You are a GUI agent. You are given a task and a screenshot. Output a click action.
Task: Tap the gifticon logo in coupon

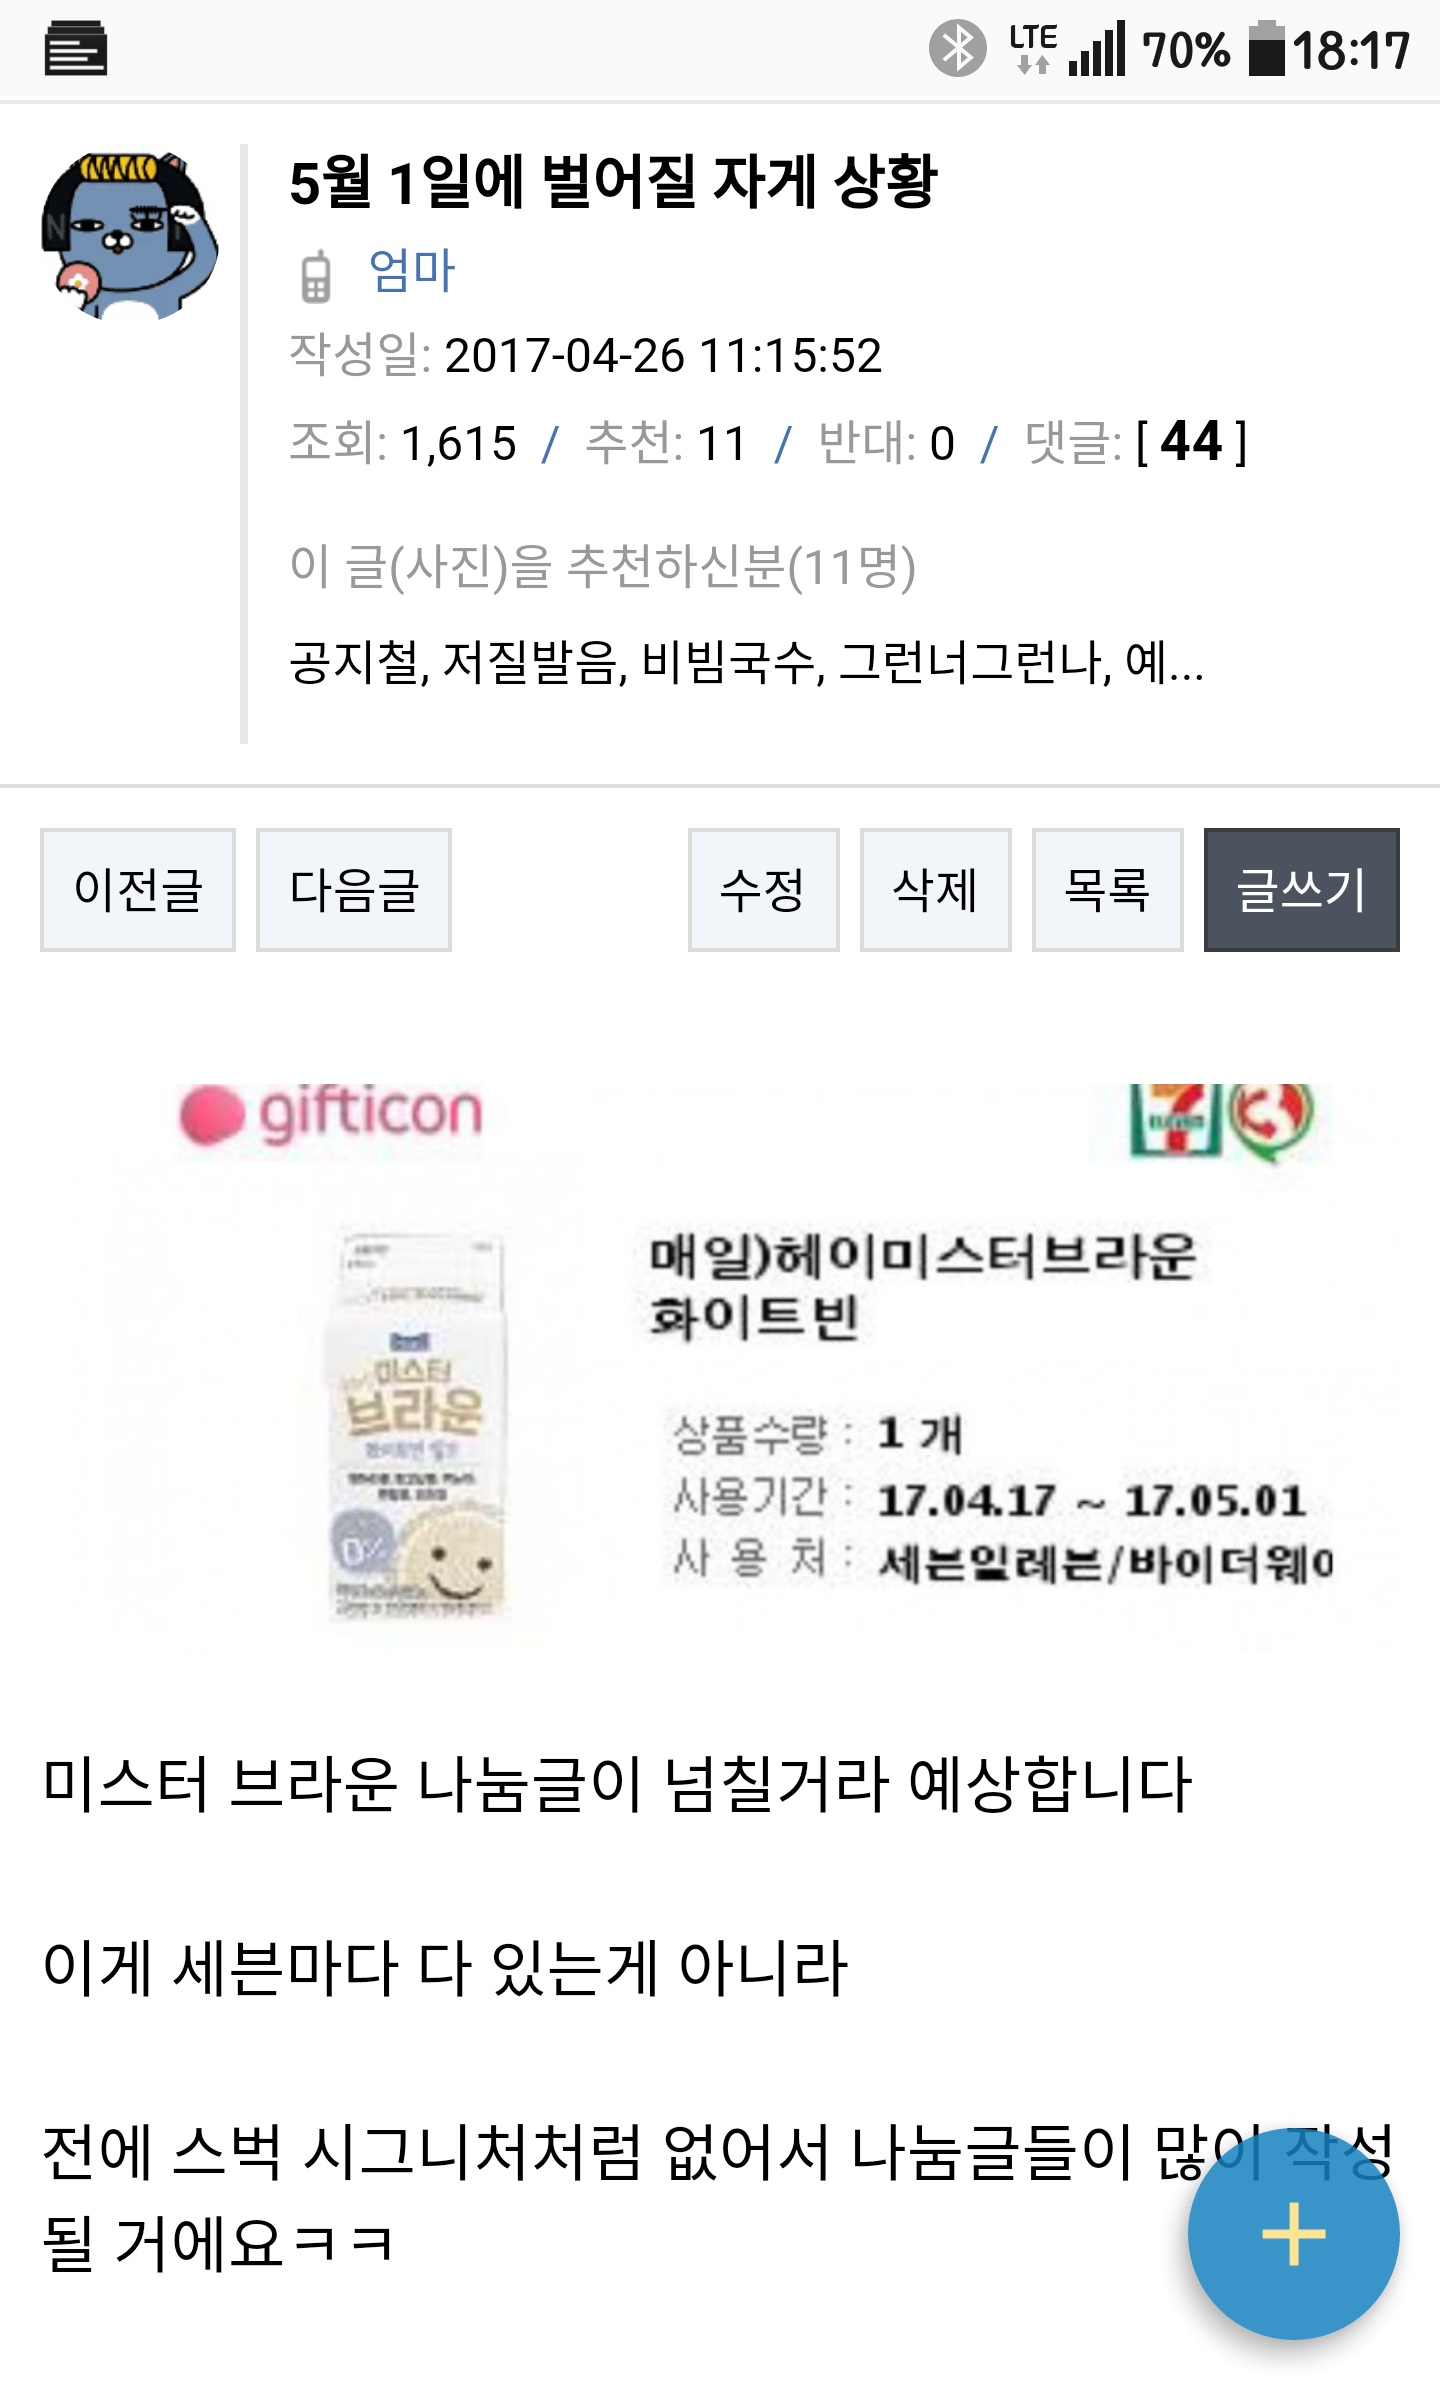click(x=331, y=1114)
